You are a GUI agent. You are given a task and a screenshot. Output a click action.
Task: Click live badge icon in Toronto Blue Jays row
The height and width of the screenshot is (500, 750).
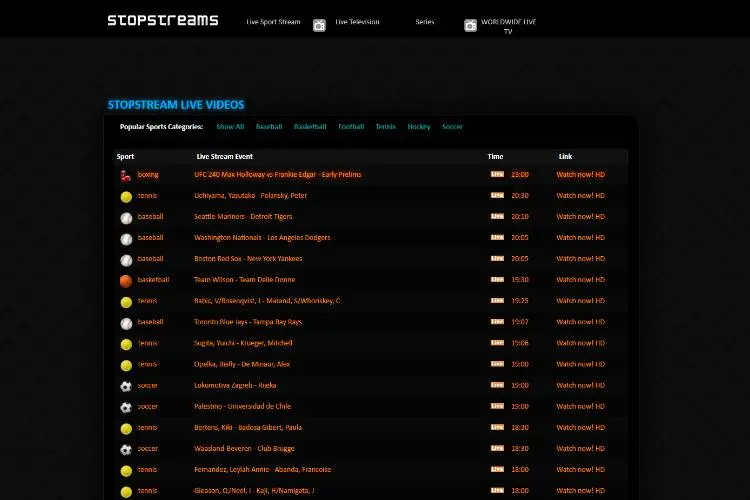(x=497, y=322)
